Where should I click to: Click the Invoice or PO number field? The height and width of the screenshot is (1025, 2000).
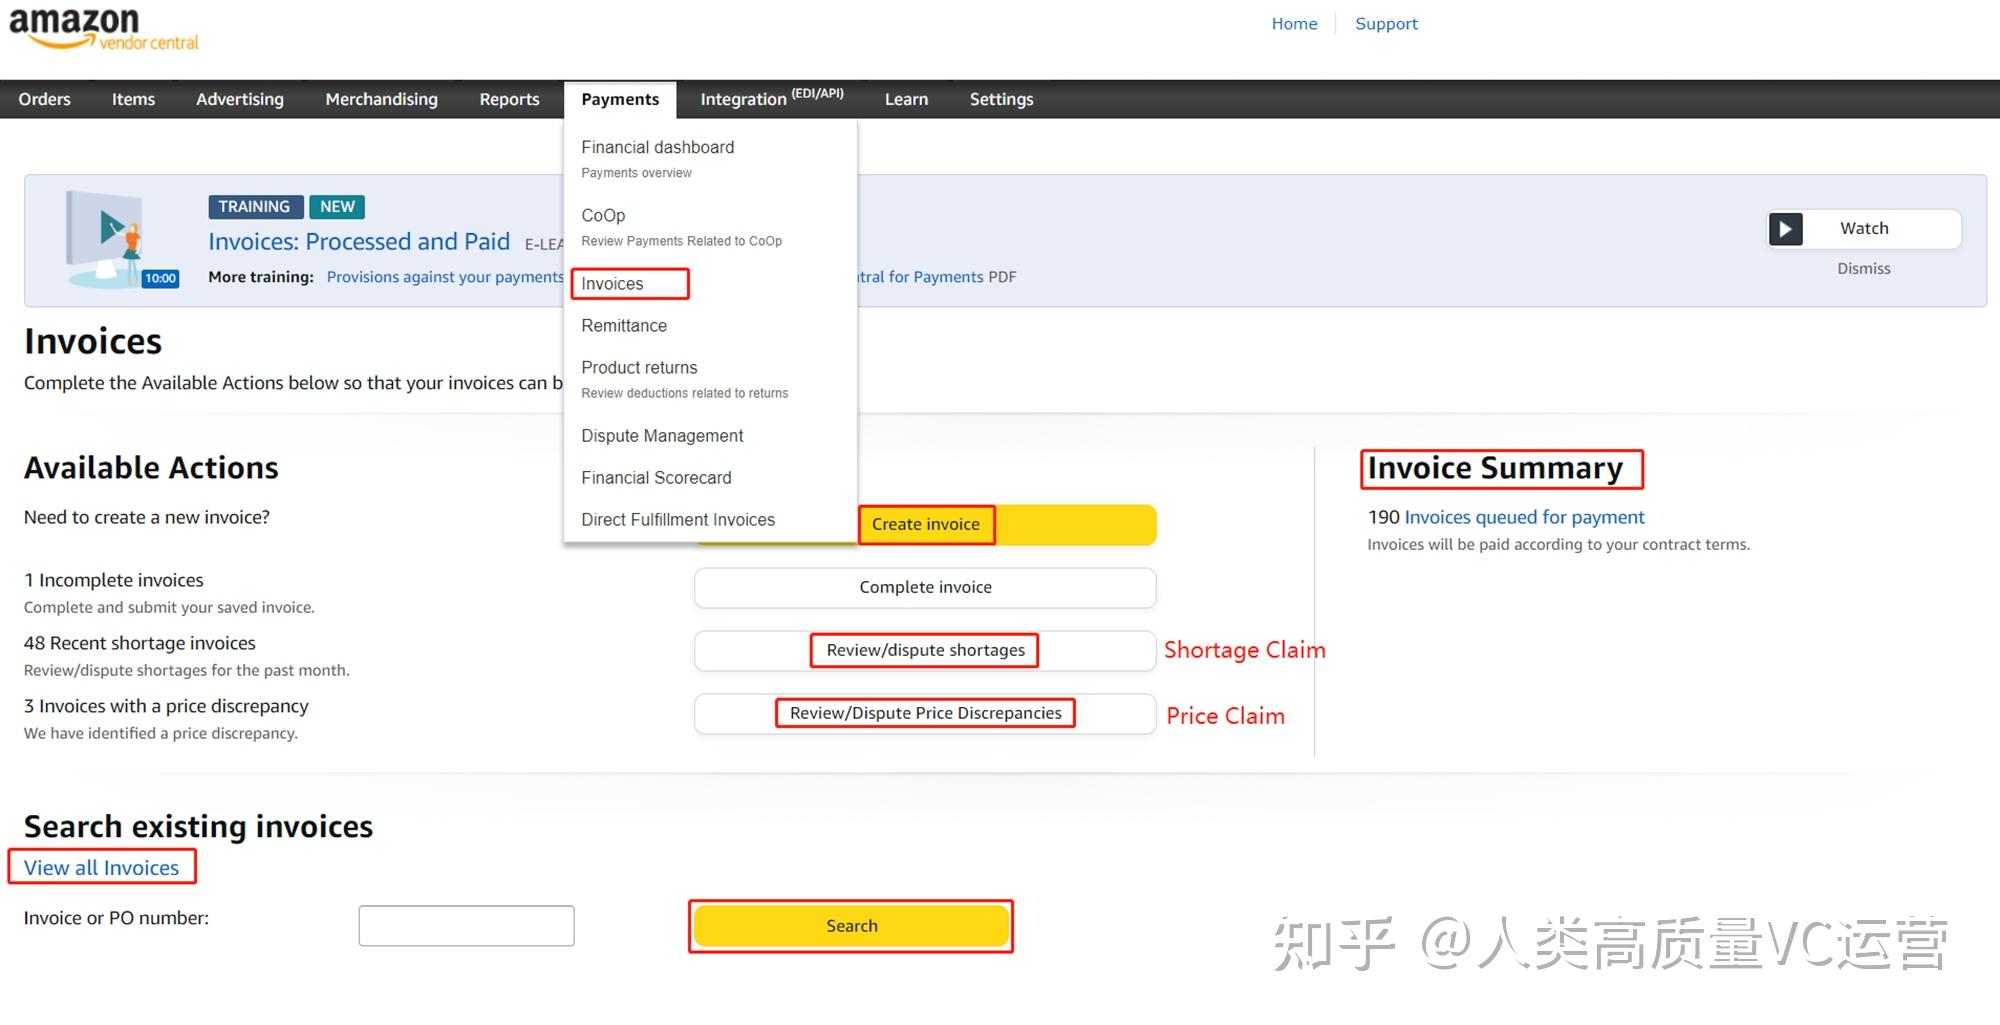pyautogui.click(x=466, y=924)
